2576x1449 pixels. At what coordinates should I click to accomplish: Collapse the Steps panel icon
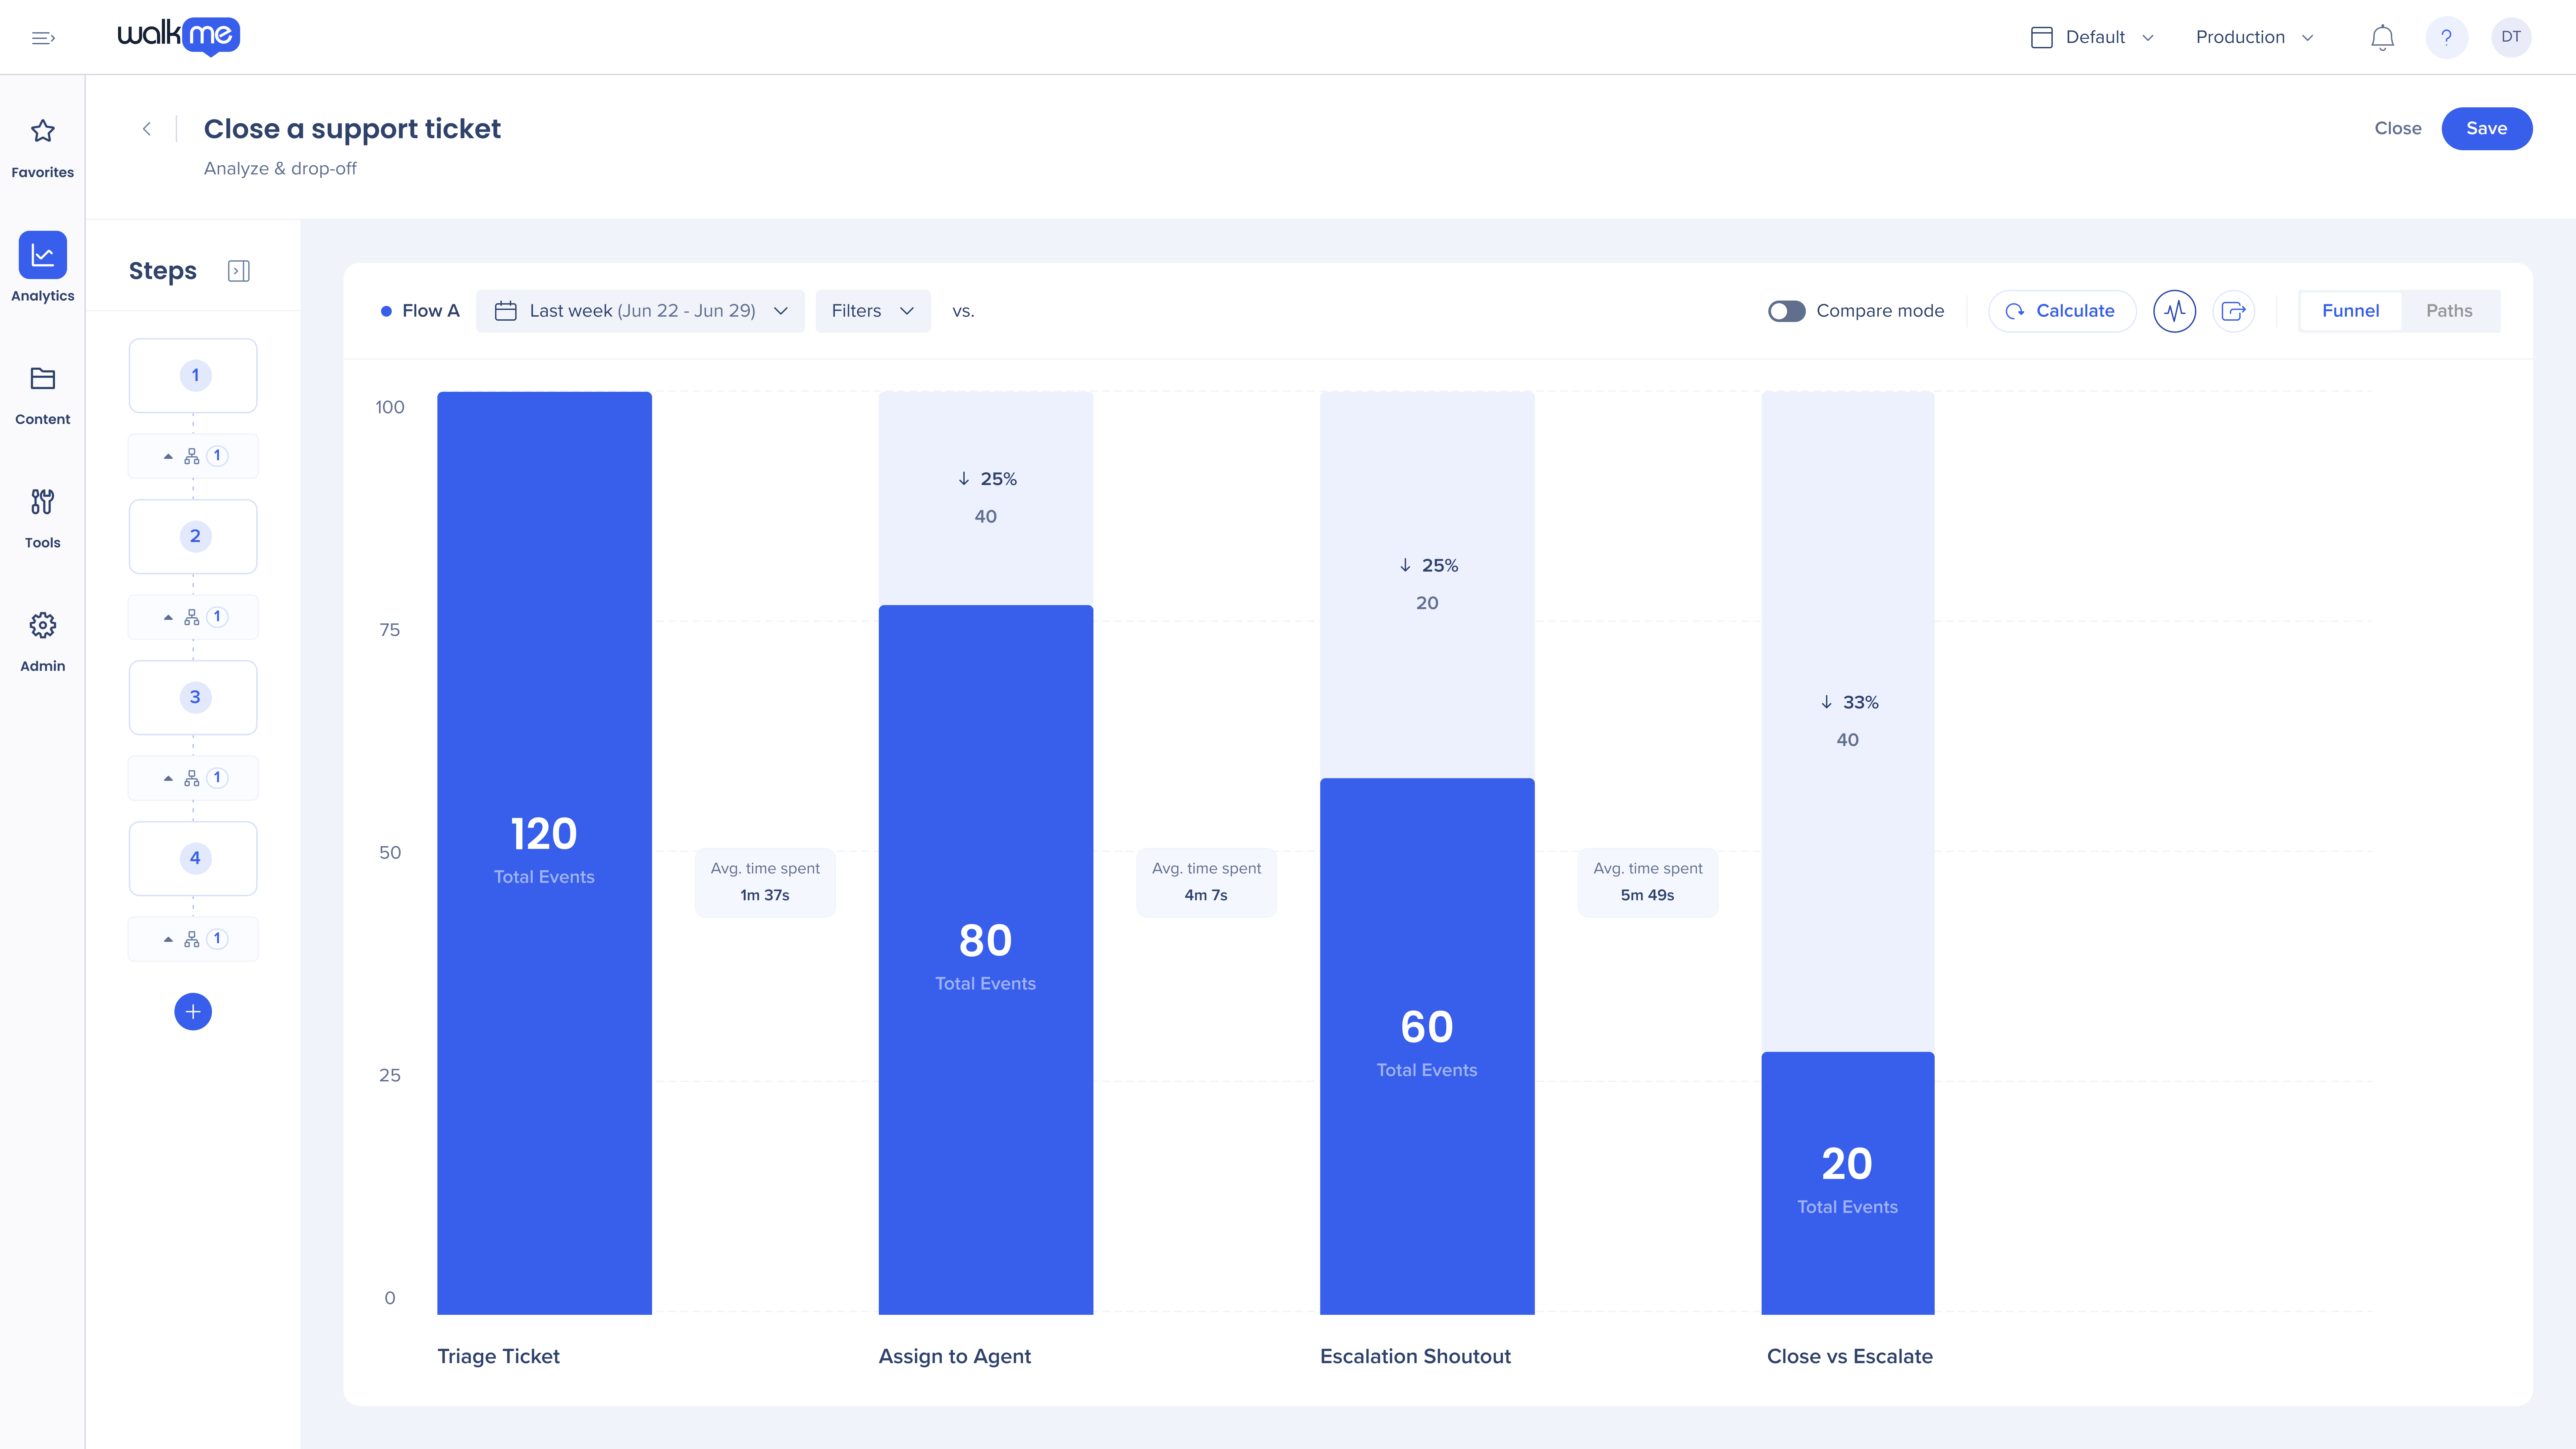pos(239,271)
